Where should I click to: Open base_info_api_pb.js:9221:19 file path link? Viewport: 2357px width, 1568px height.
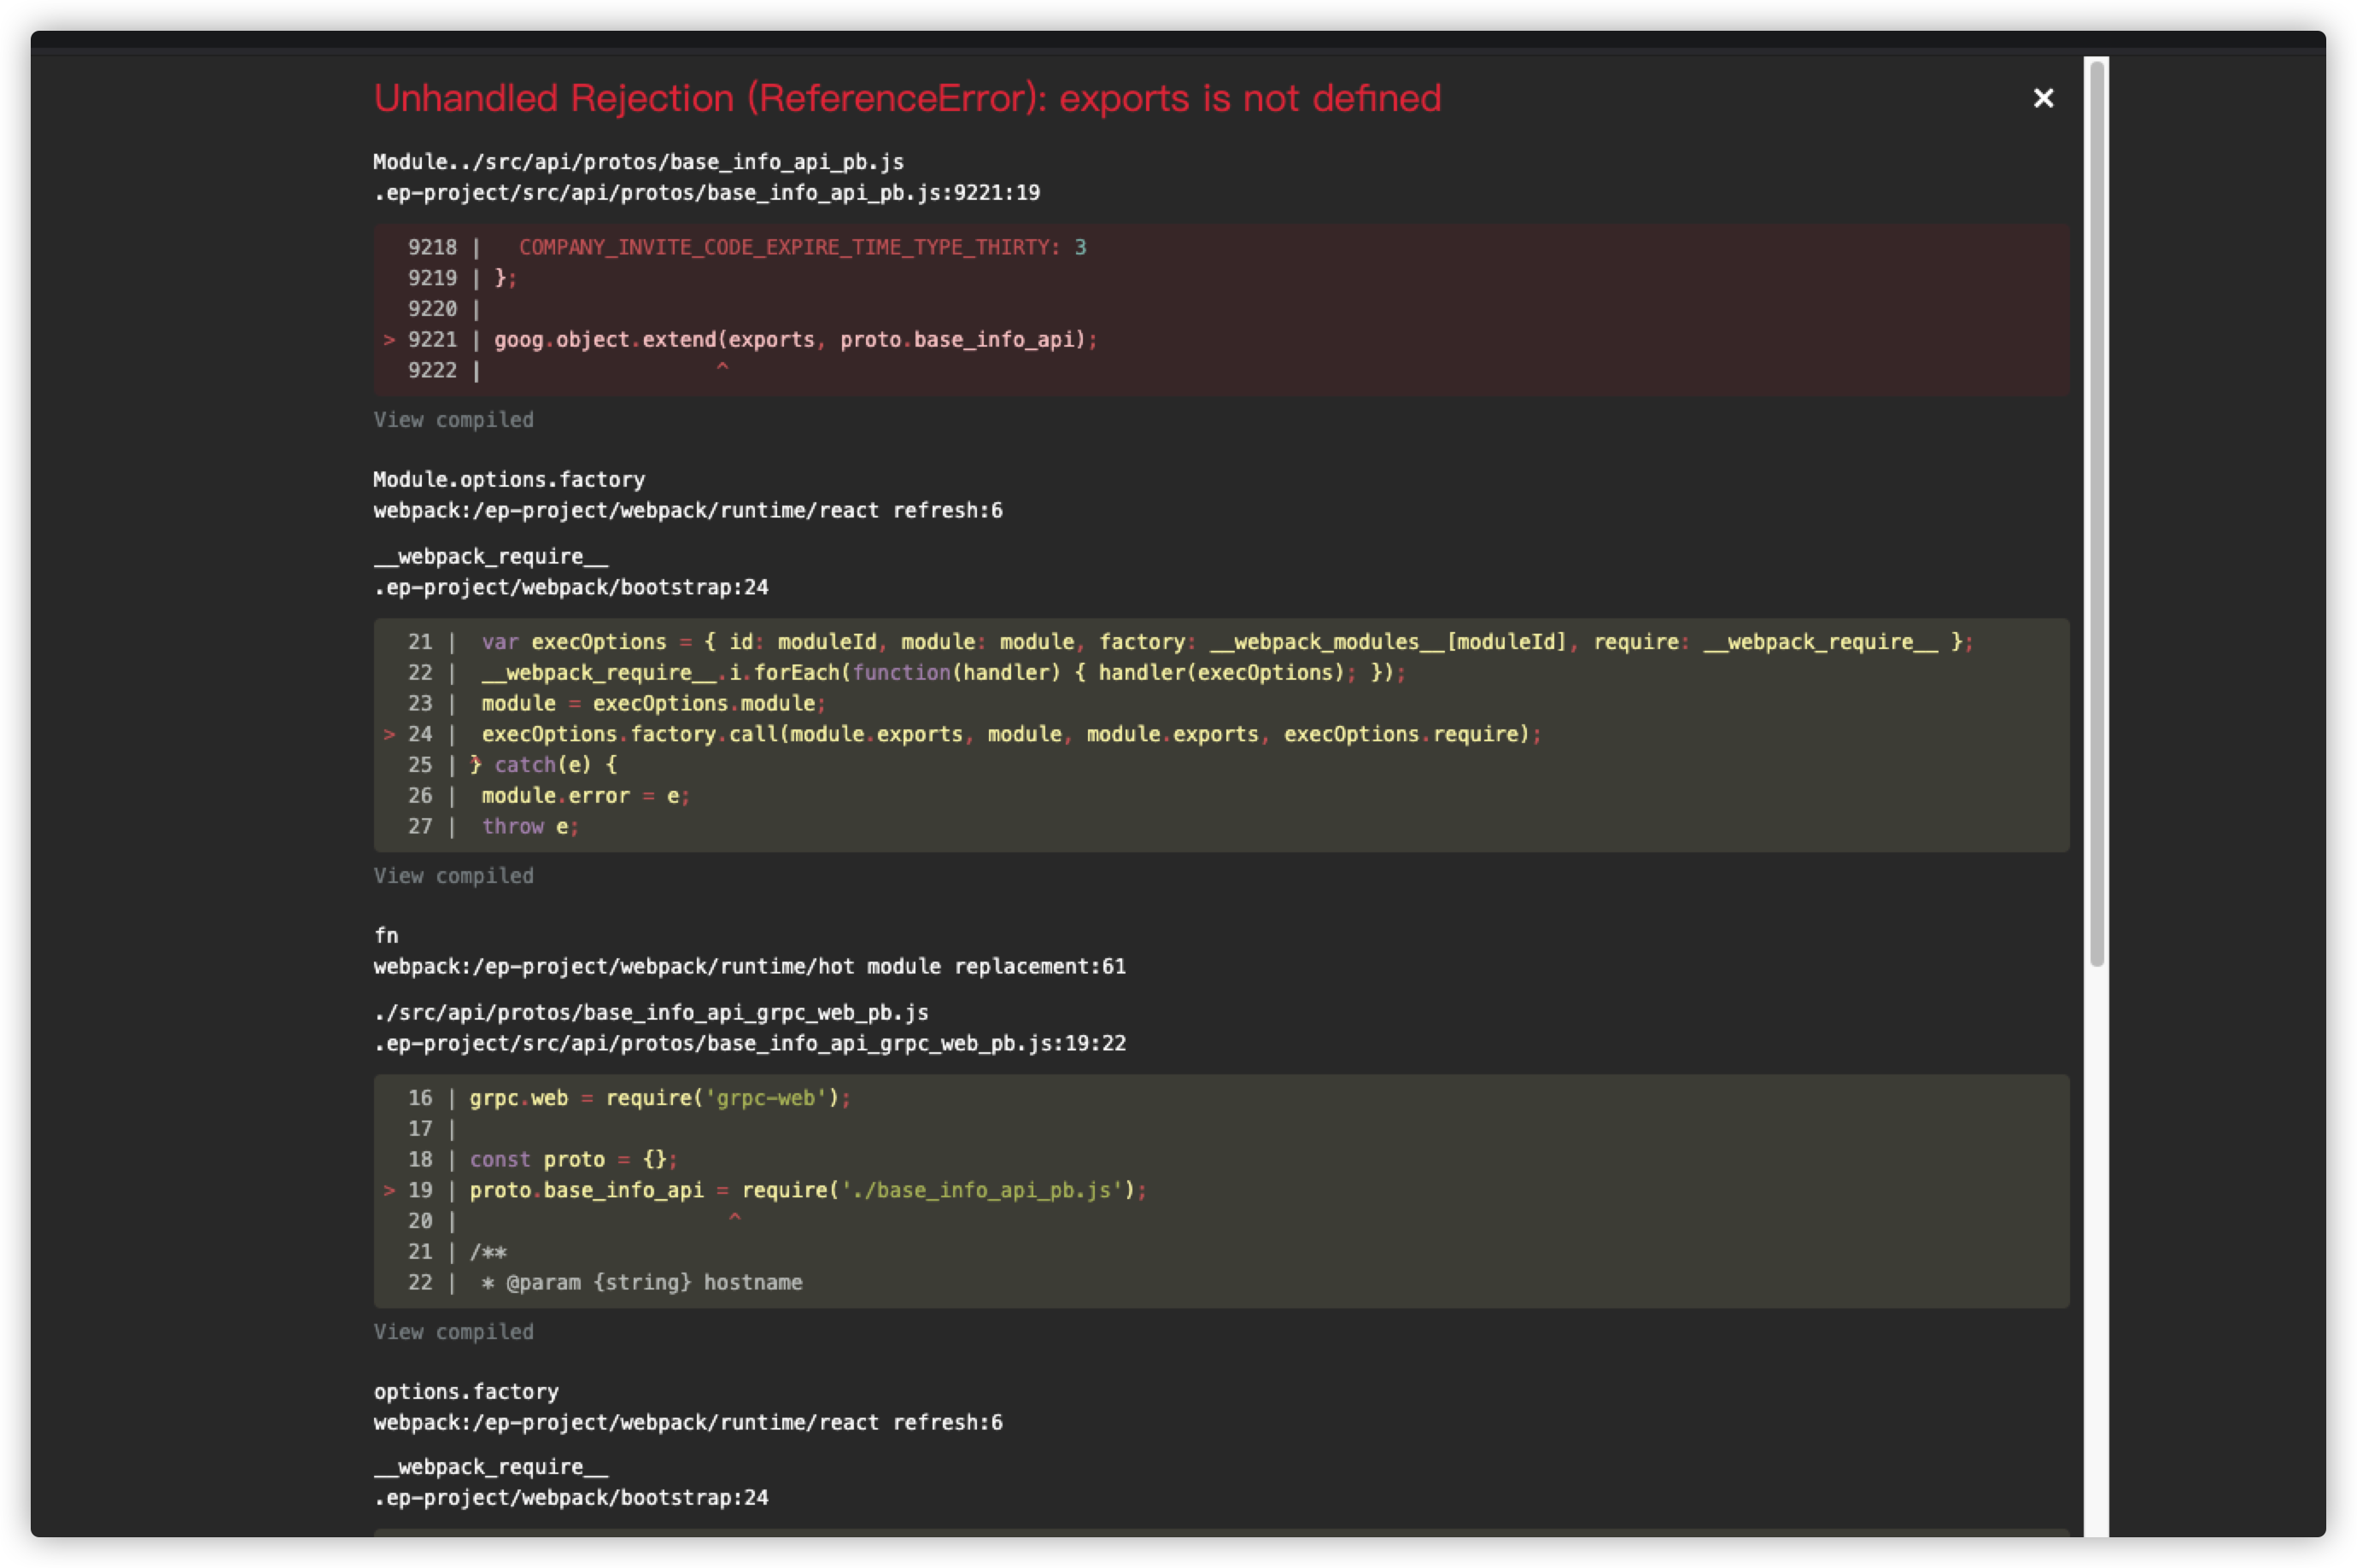(x=706, y=193)
